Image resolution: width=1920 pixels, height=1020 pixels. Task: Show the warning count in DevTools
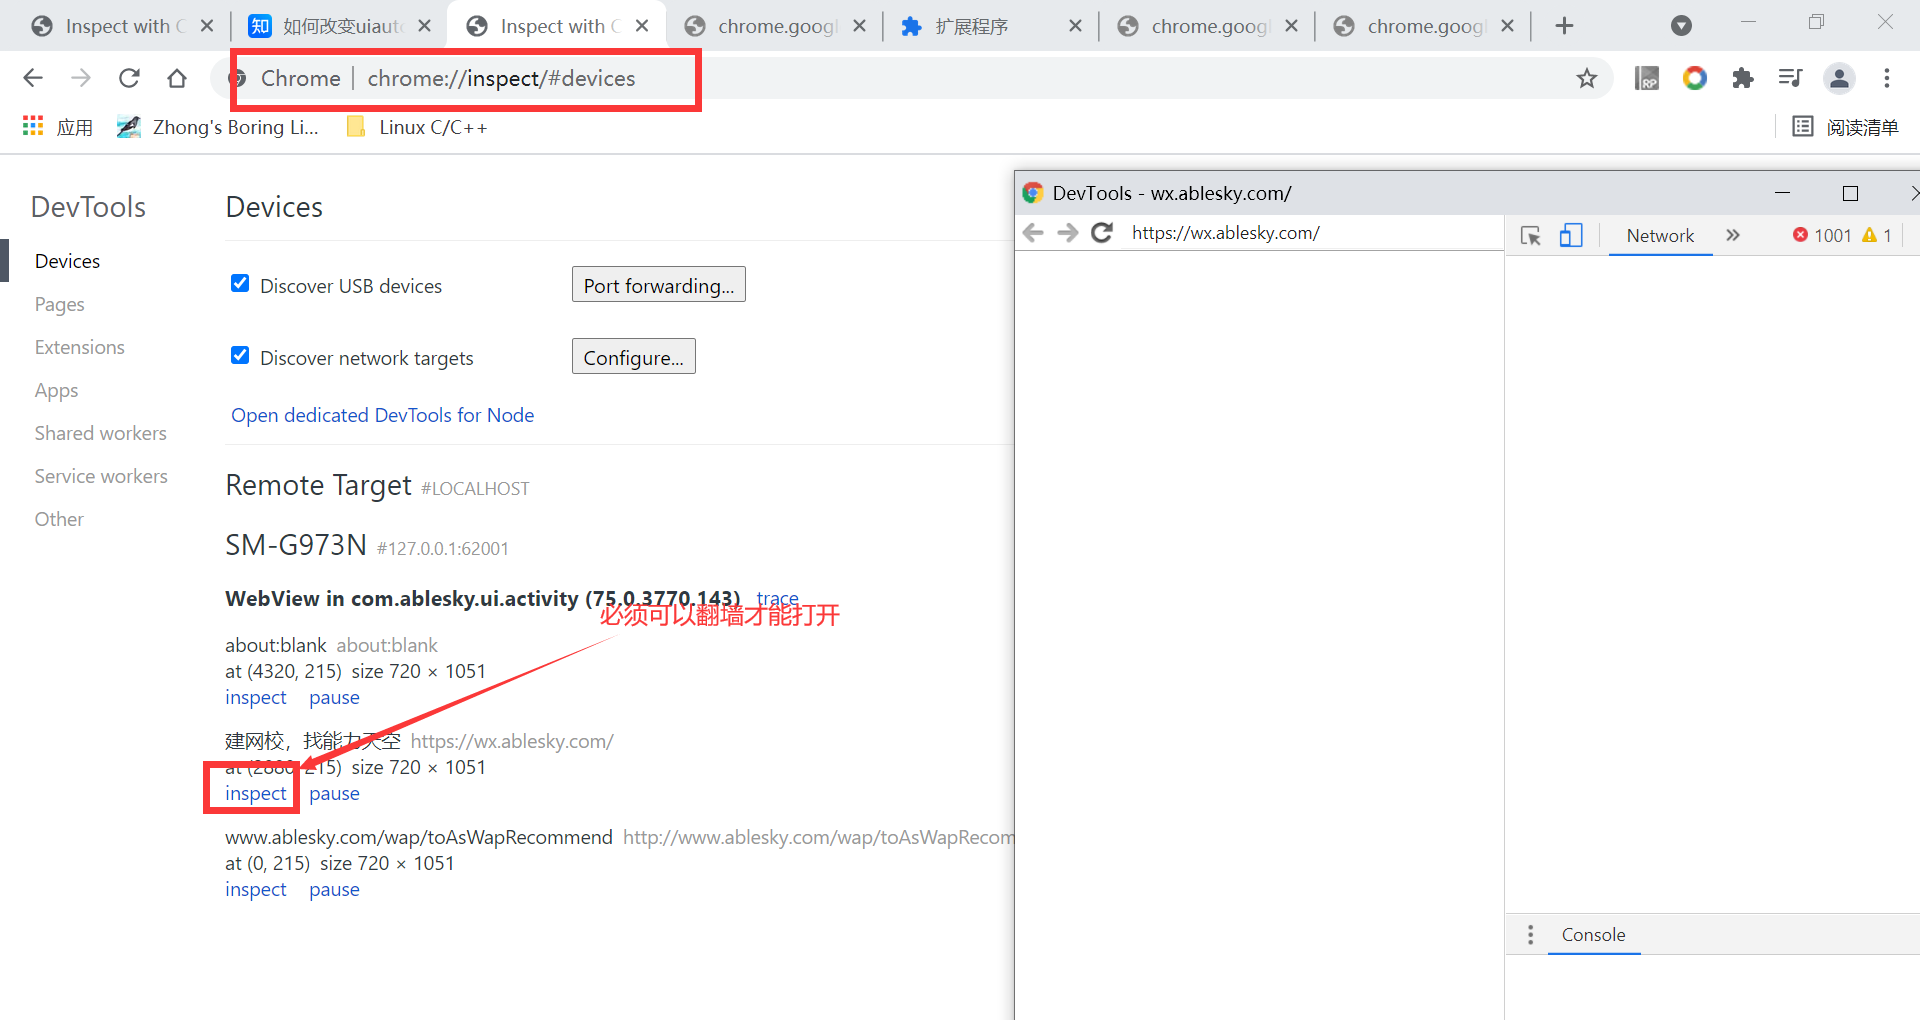point(1877,235)
